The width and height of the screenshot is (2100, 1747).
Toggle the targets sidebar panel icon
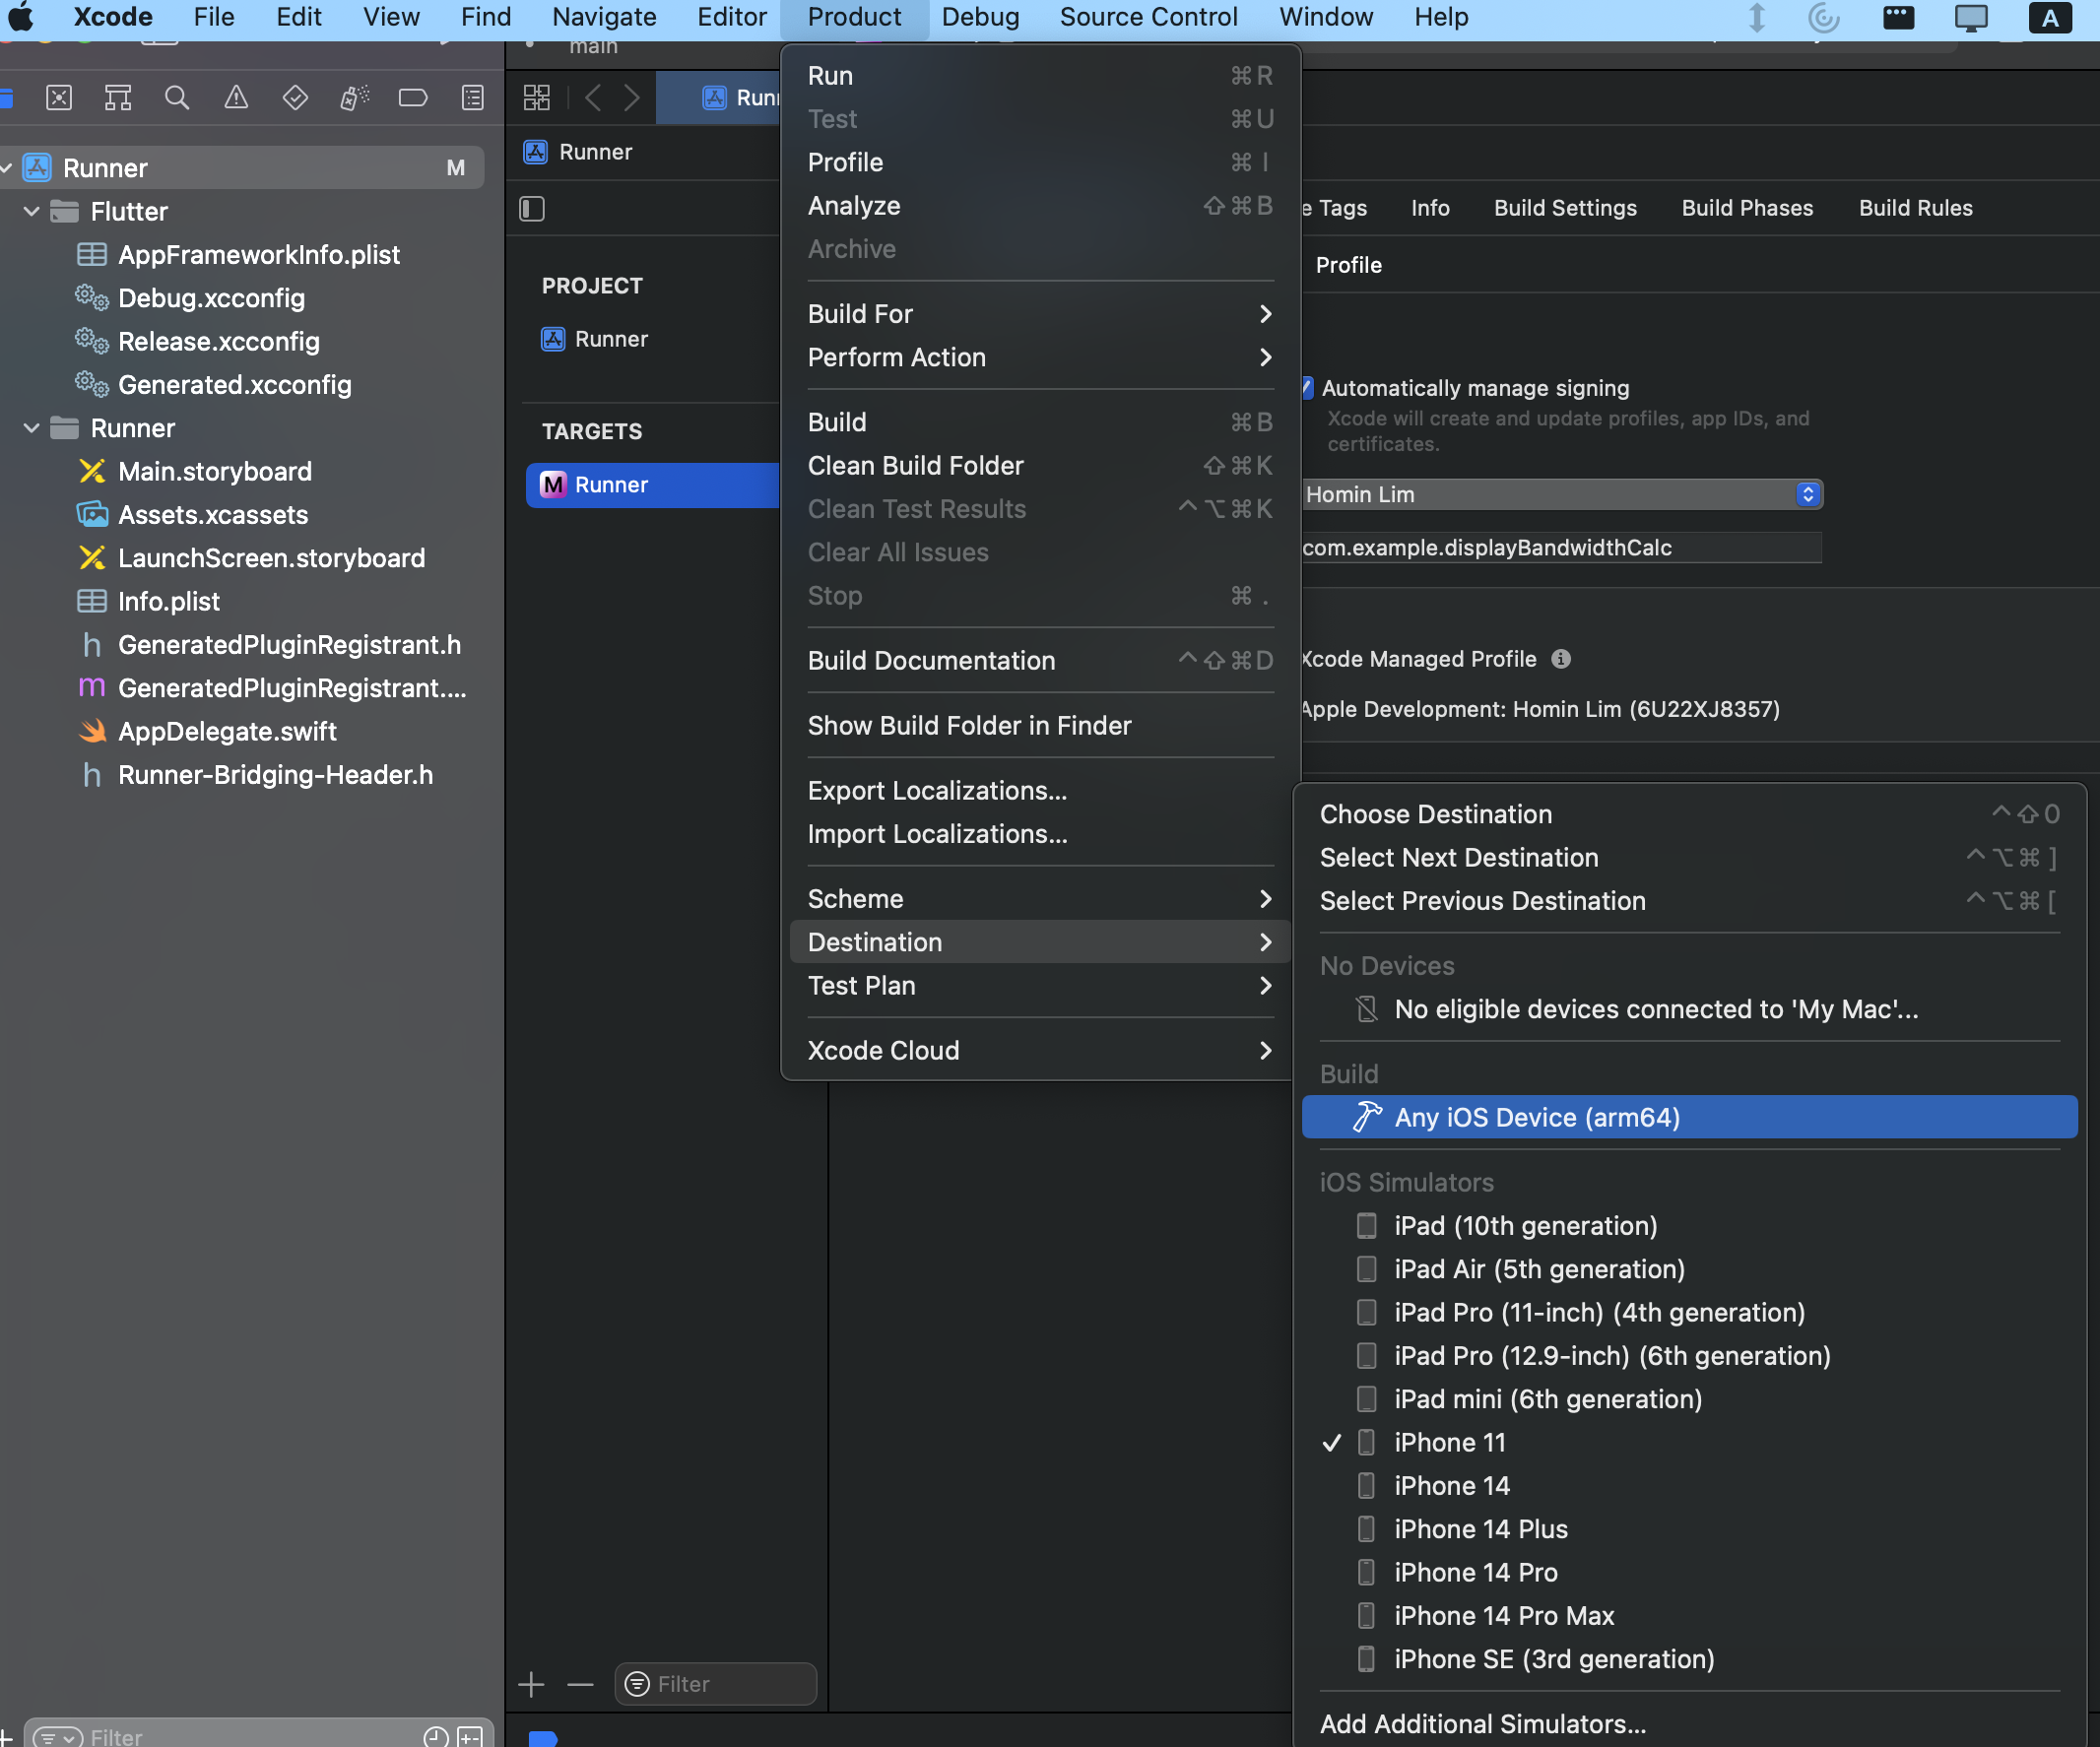tap(532, 208)
